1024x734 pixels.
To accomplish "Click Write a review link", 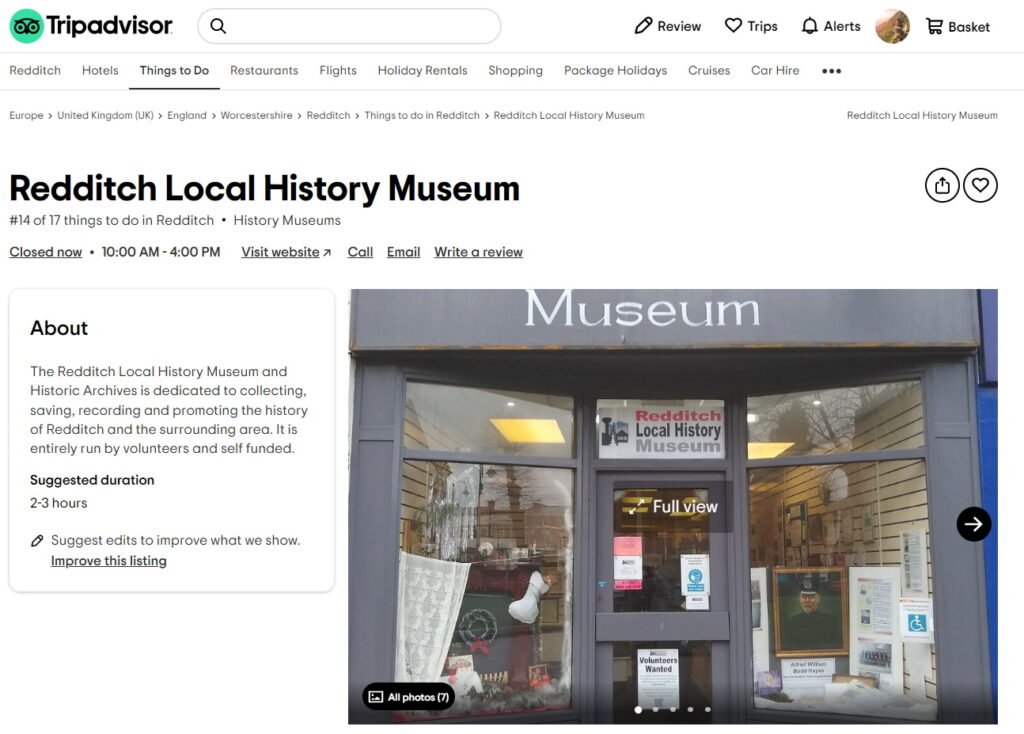I will point(478,252).
